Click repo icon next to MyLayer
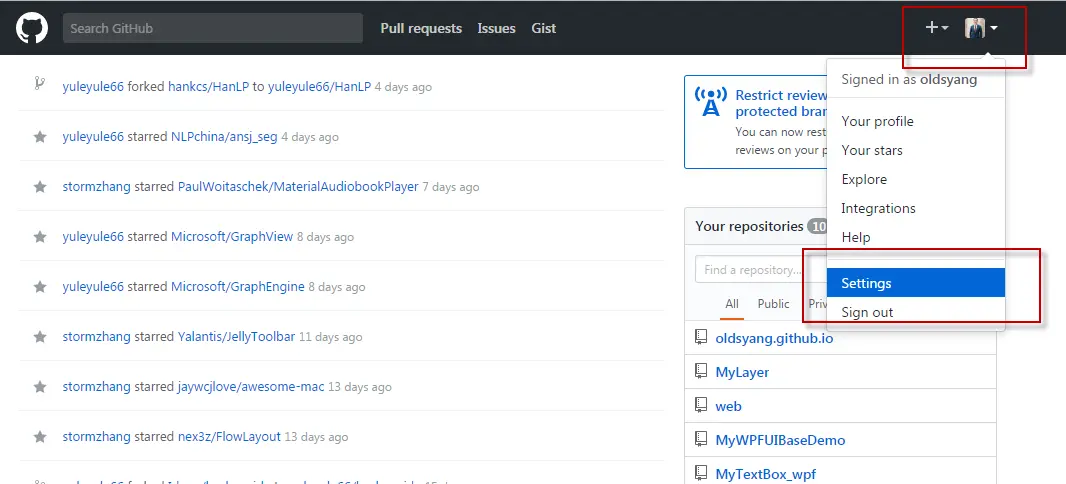The height and width of the screenshot is (484, 1066). [701, 370]
